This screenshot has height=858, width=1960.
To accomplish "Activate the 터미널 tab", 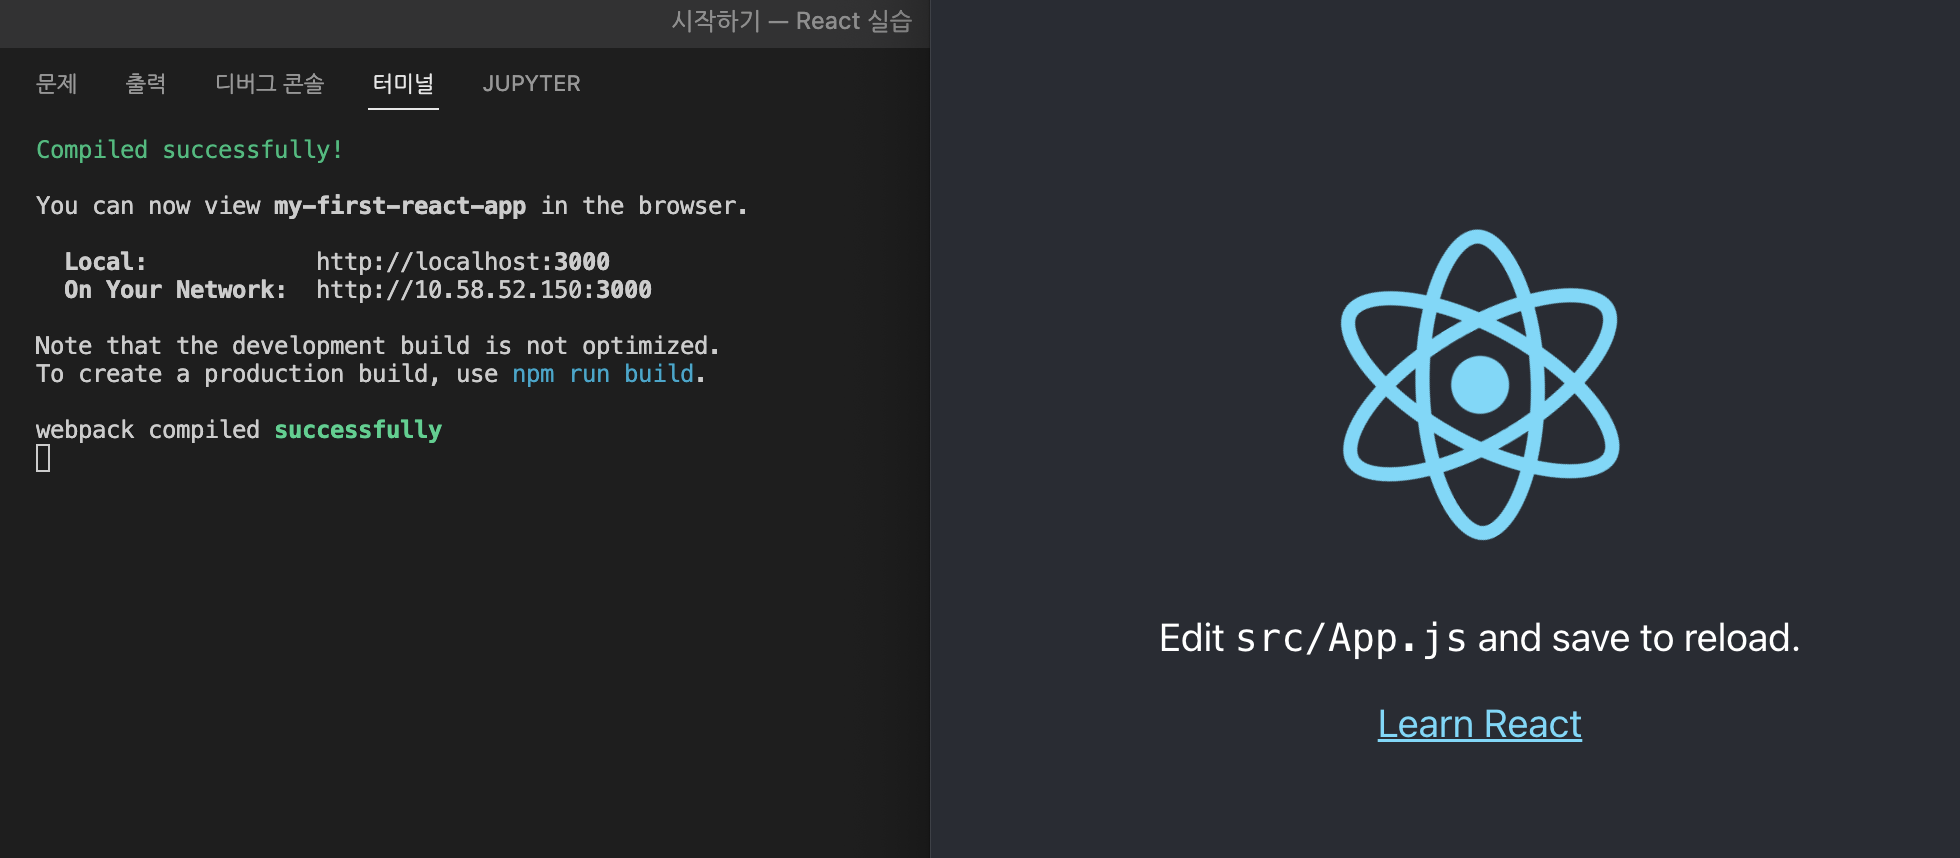I will (x=403, y=84).
